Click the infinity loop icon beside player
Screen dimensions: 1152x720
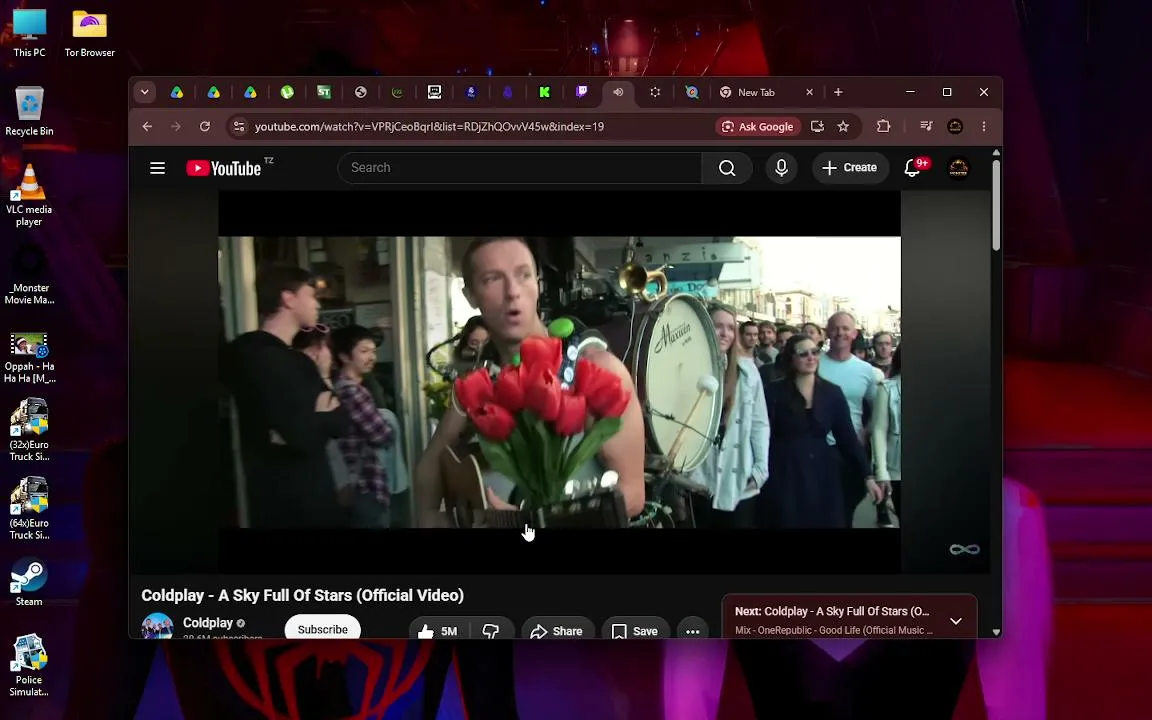(964, 550)
